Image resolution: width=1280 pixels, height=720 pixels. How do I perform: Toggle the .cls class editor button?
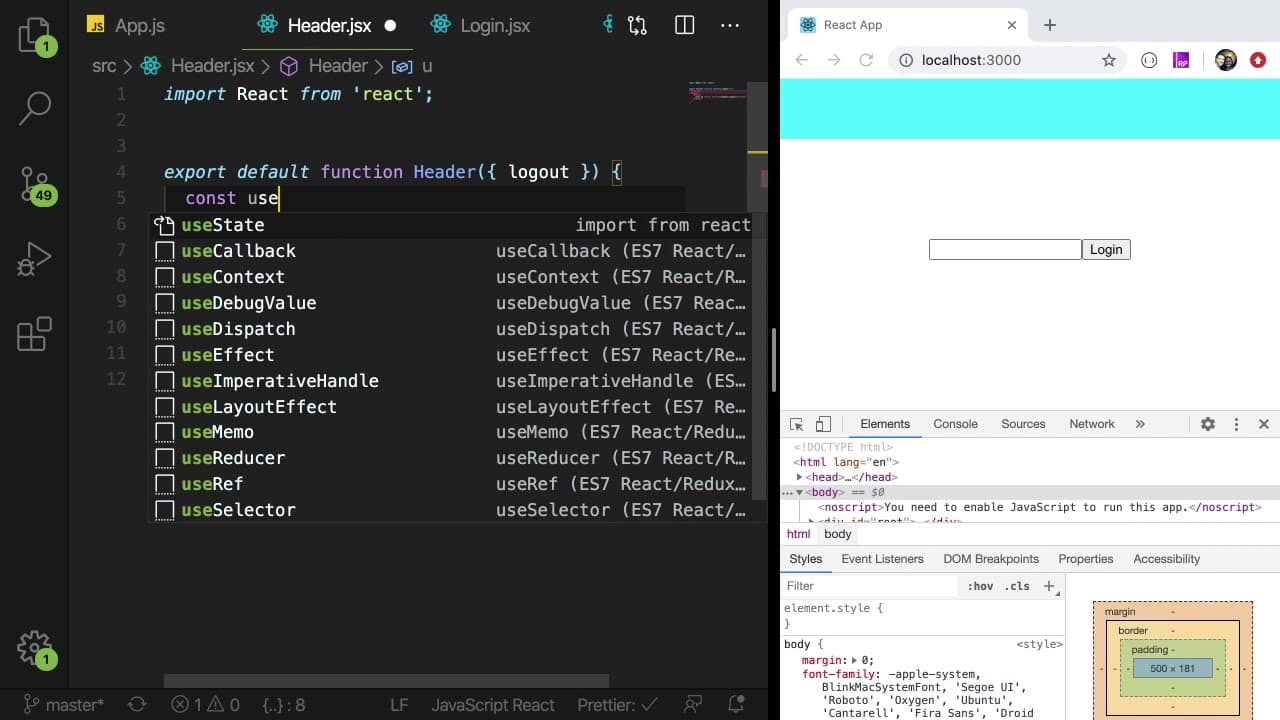[1017, 586]
